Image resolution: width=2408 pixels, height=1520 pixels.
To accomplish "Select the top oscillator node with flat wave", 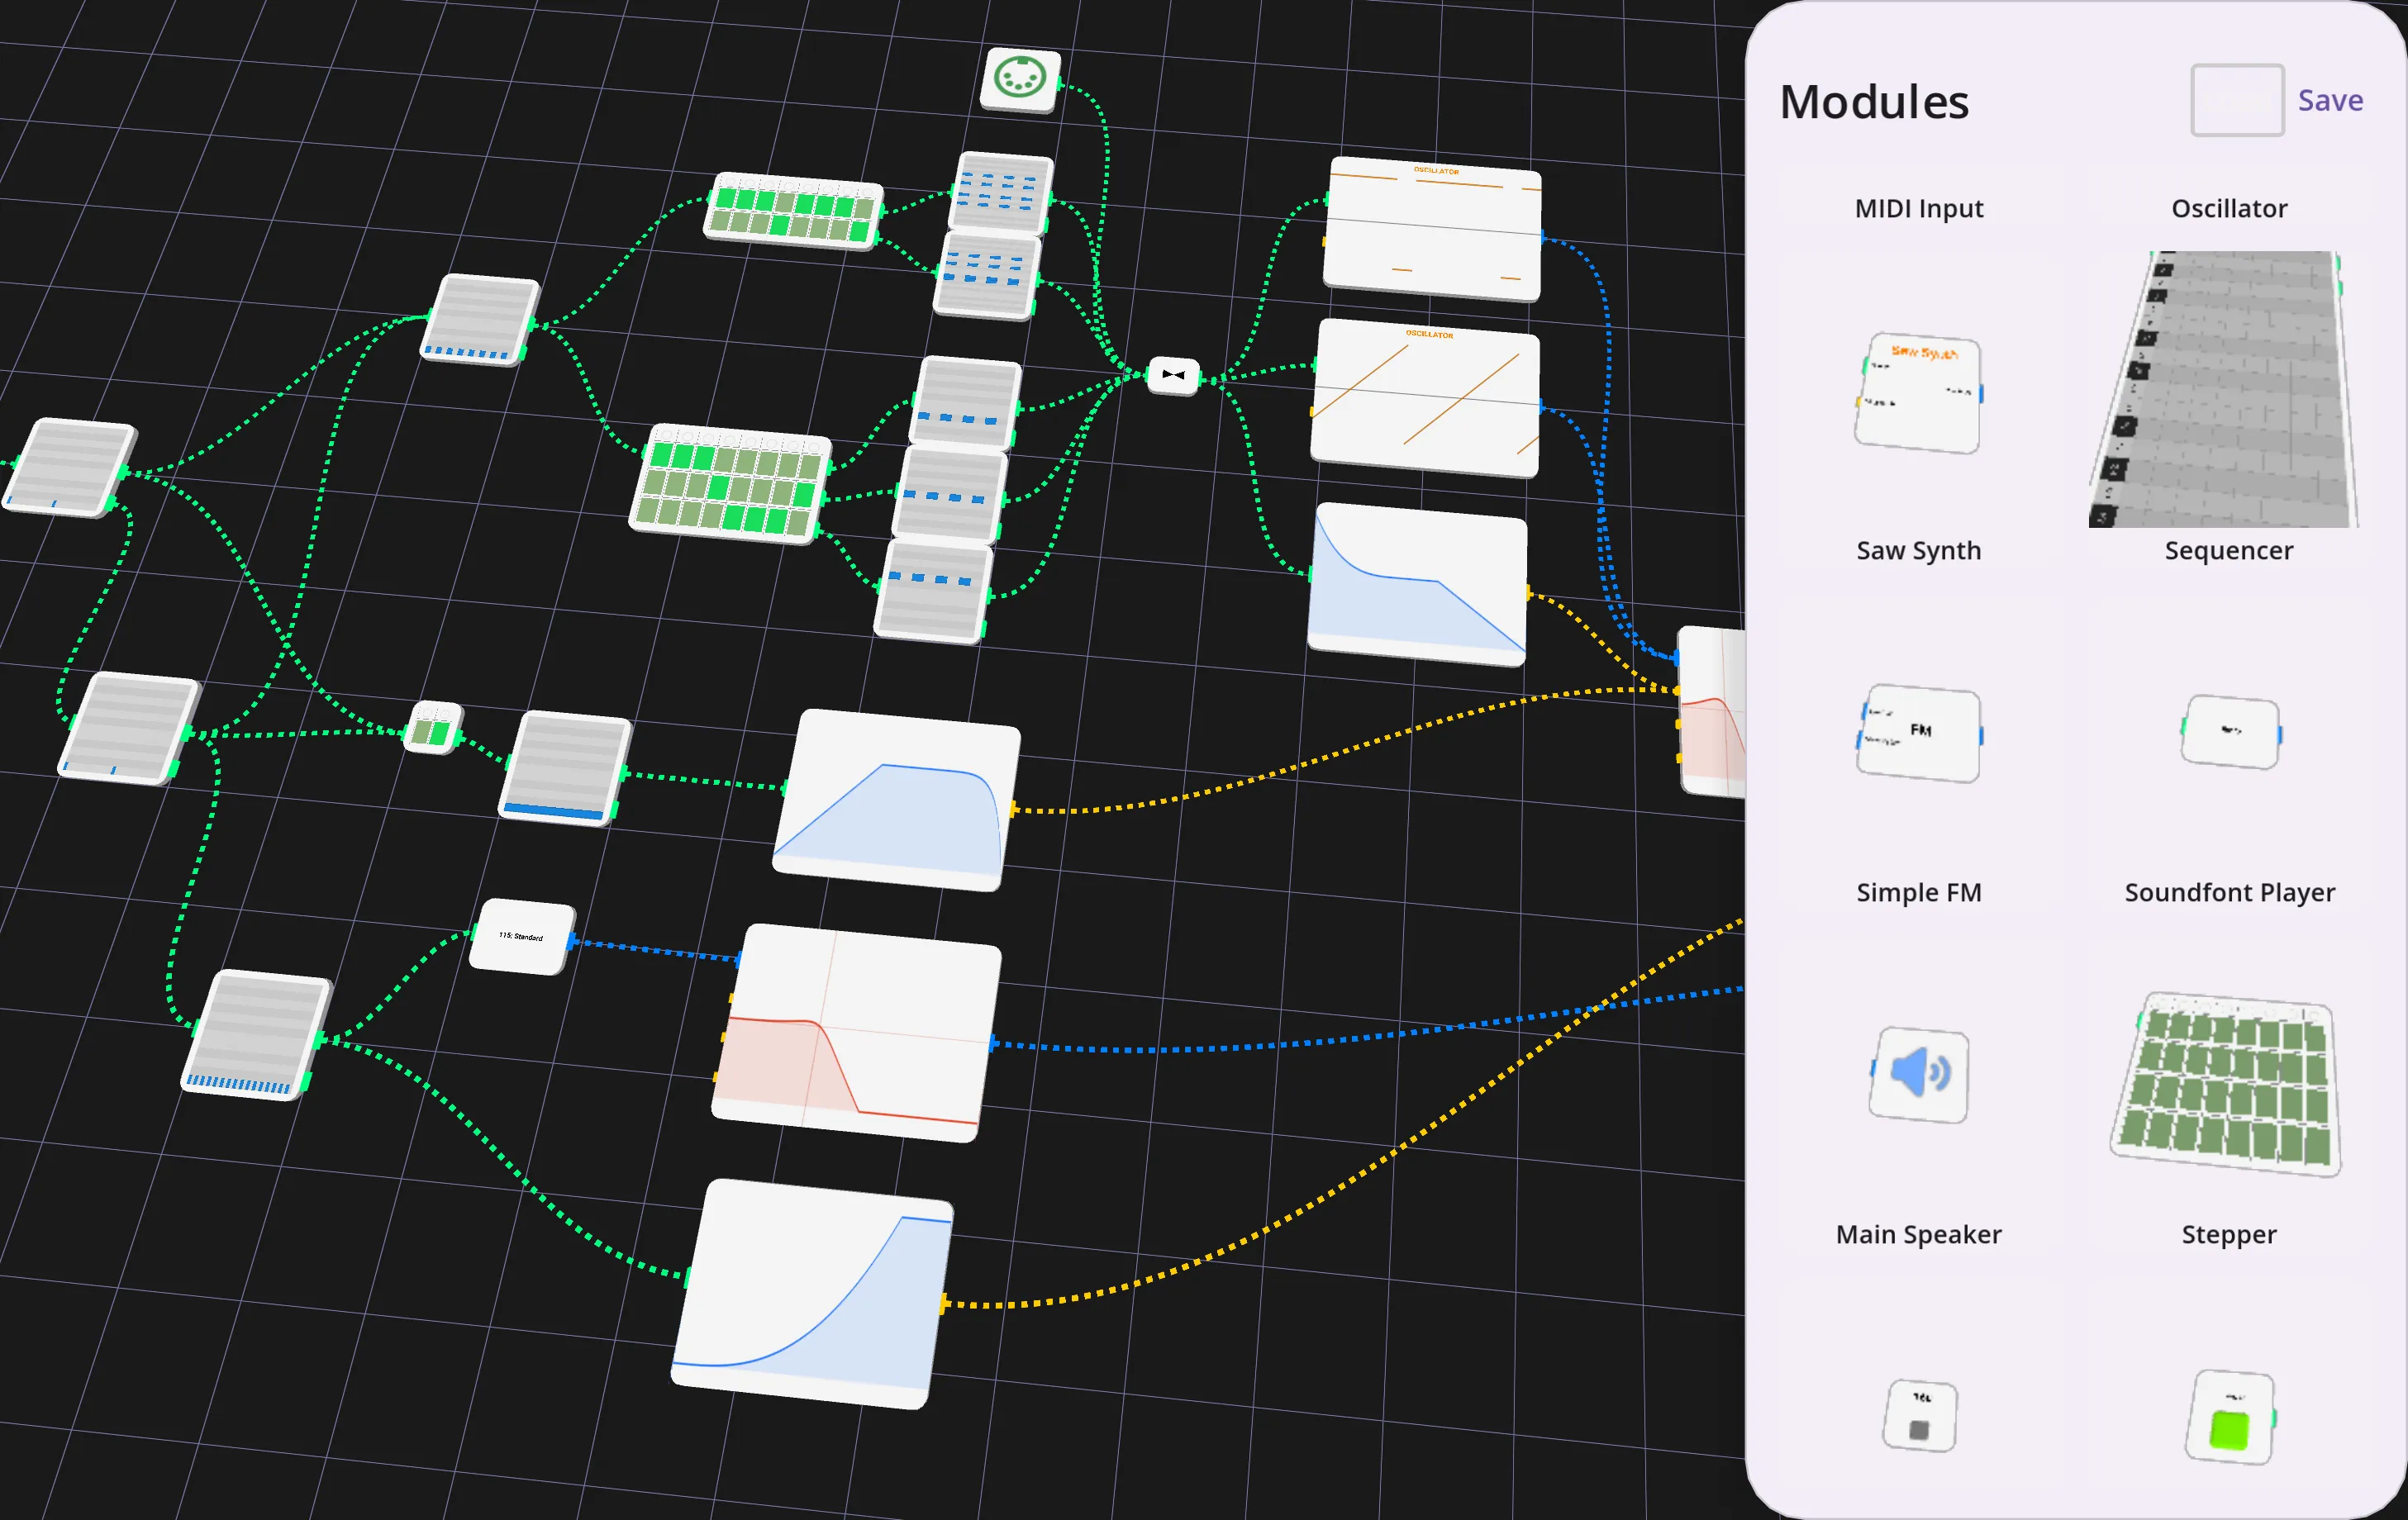I will (1432, 229).
